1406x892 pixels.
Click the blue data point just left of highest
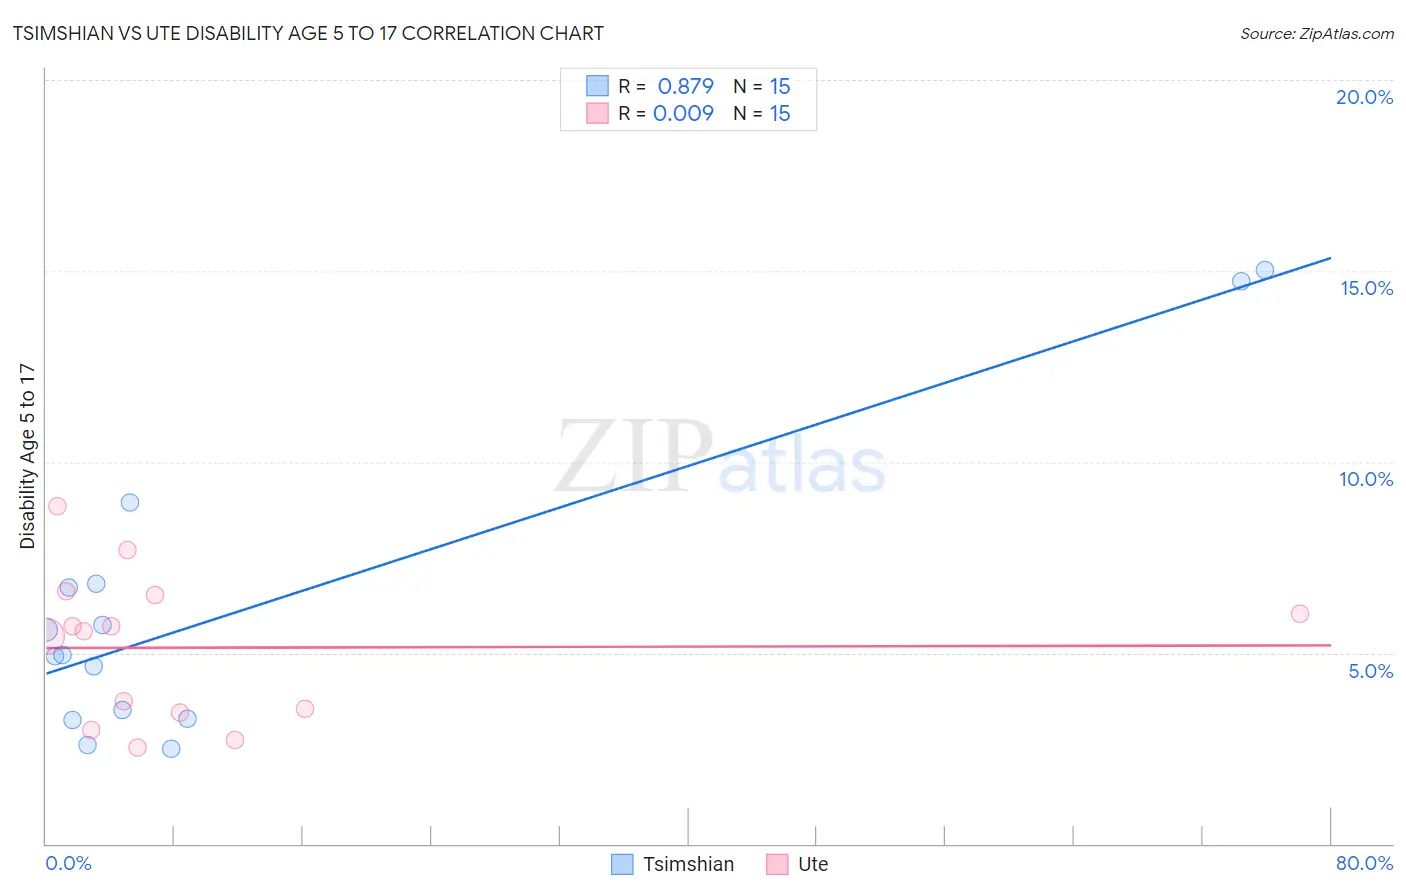click(1241, 281)
